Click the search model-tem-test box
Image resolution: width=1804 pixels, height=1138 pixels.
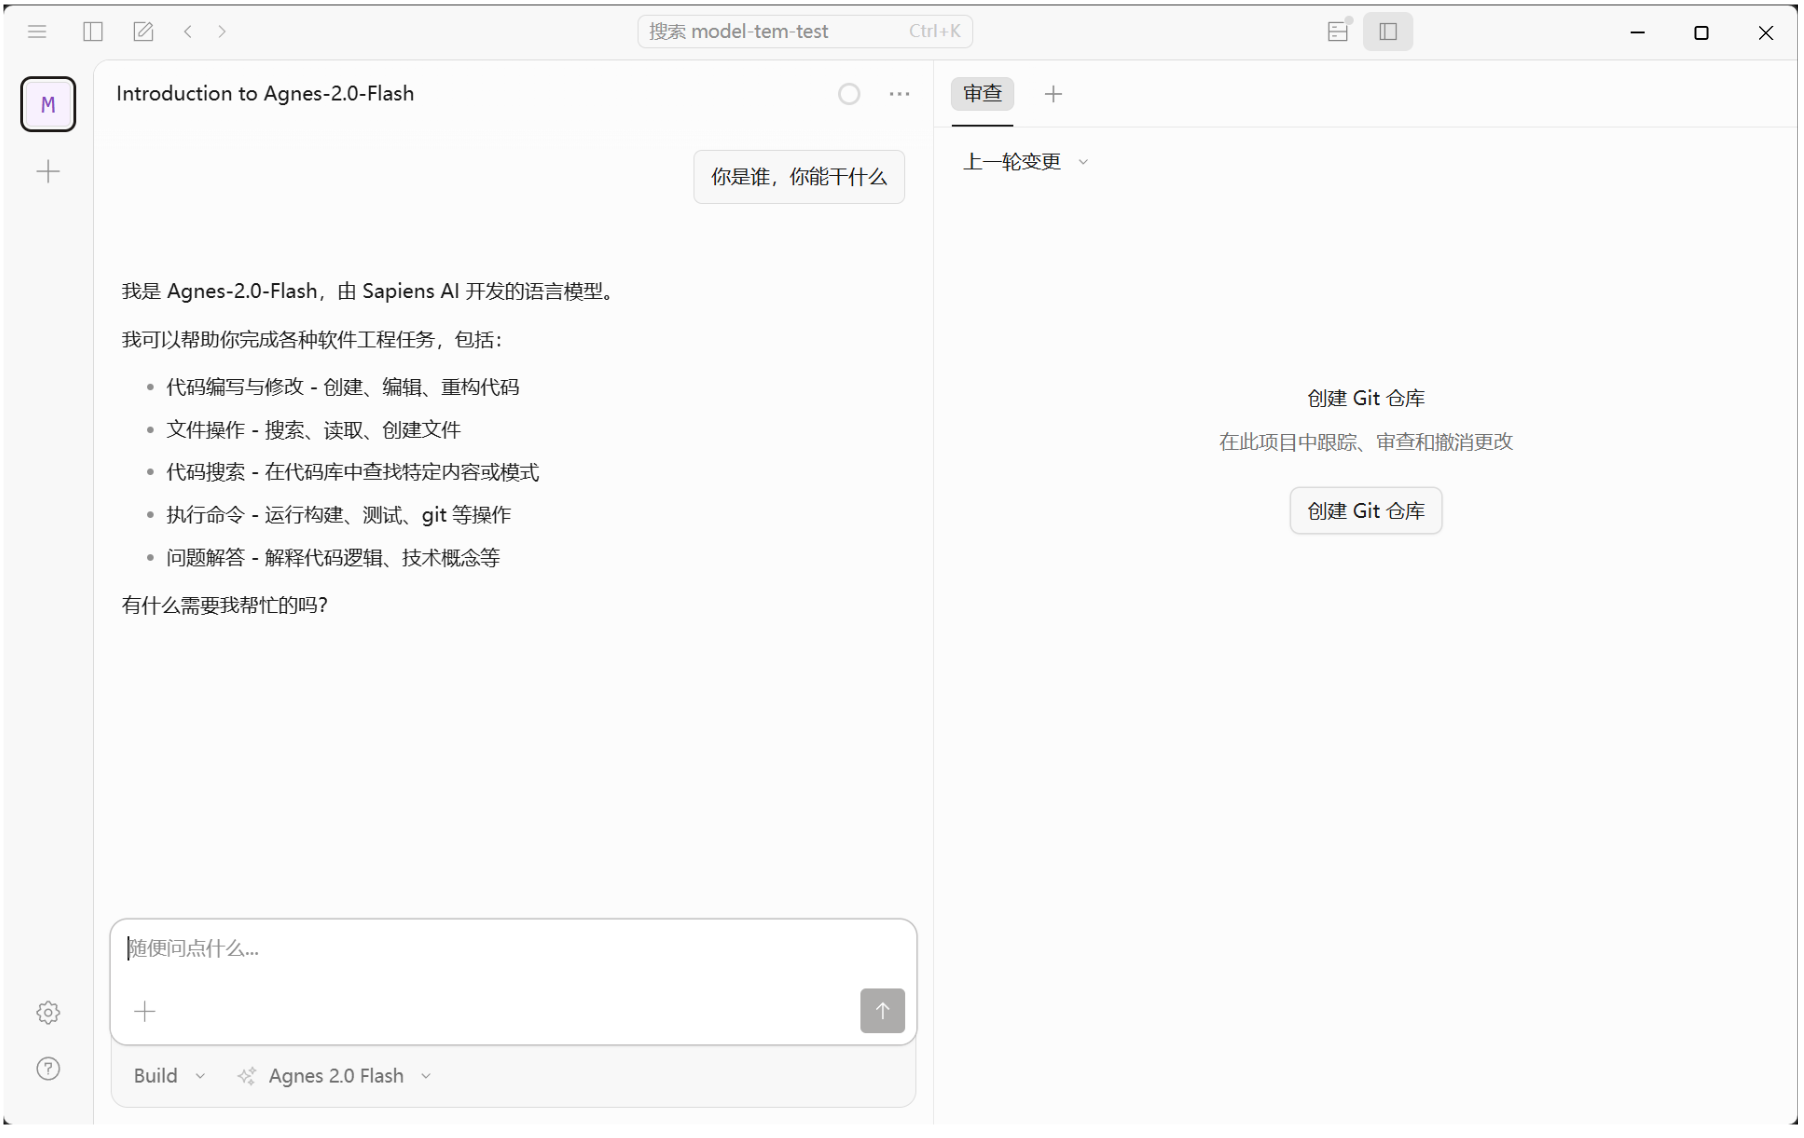(805, 32)
